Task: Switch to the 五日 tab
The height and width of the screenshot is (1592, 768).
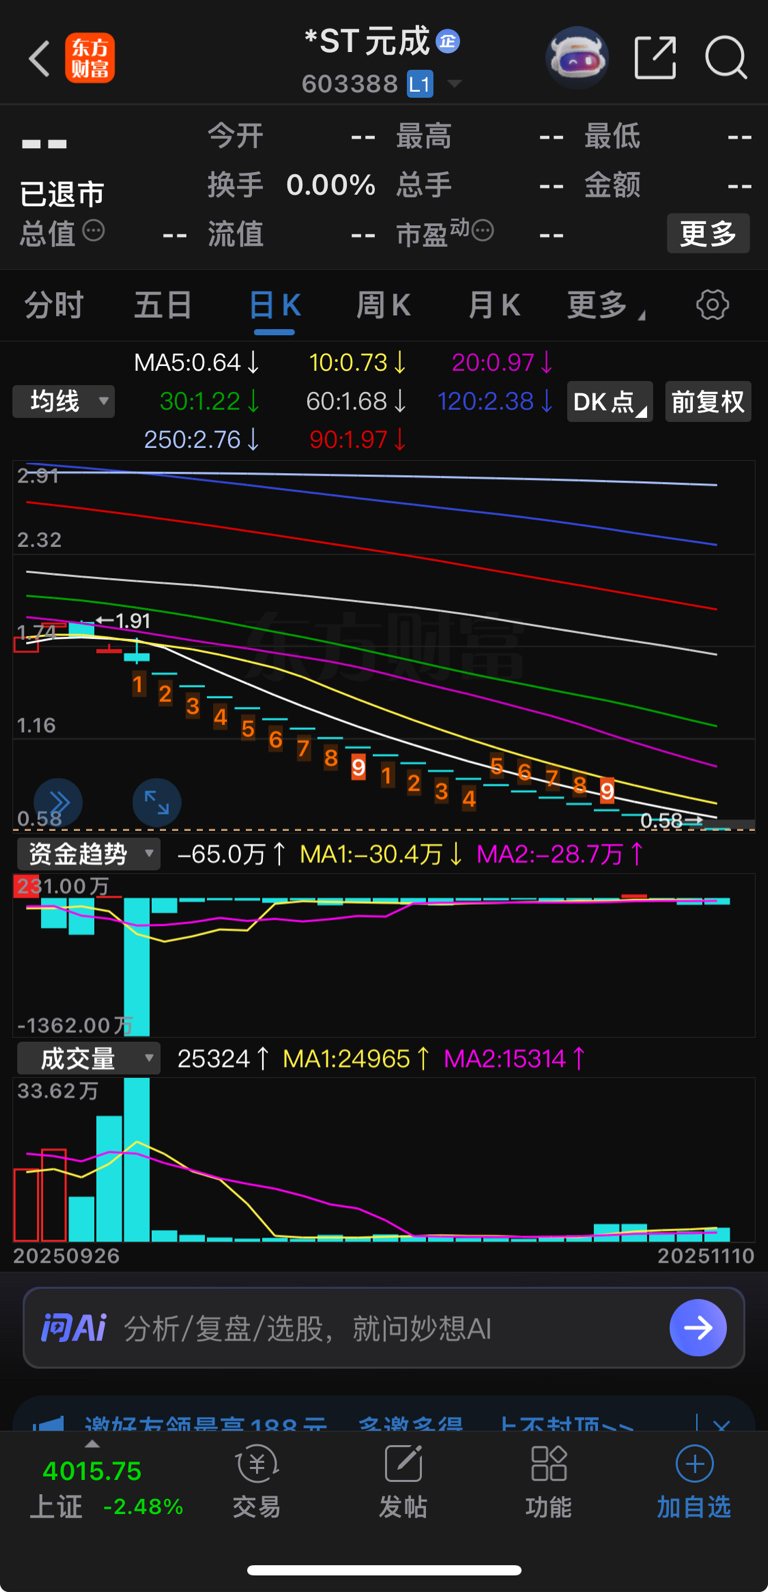Action: pyautogui.click(x=163, y=305)
